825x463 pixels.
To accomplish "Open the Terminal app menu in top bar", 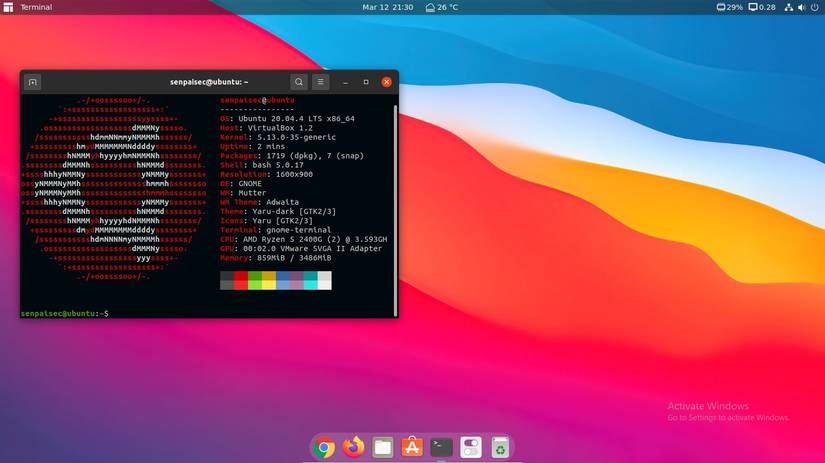I will click(x=36, y=7).
